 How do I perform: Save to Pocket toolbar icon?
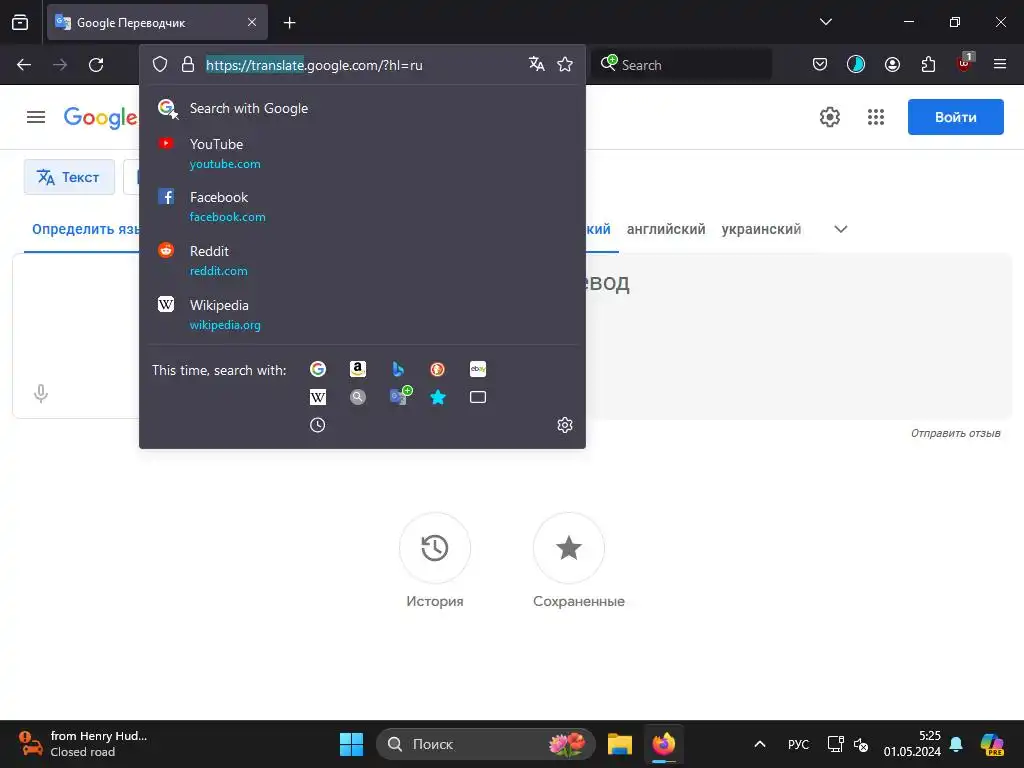820,64
